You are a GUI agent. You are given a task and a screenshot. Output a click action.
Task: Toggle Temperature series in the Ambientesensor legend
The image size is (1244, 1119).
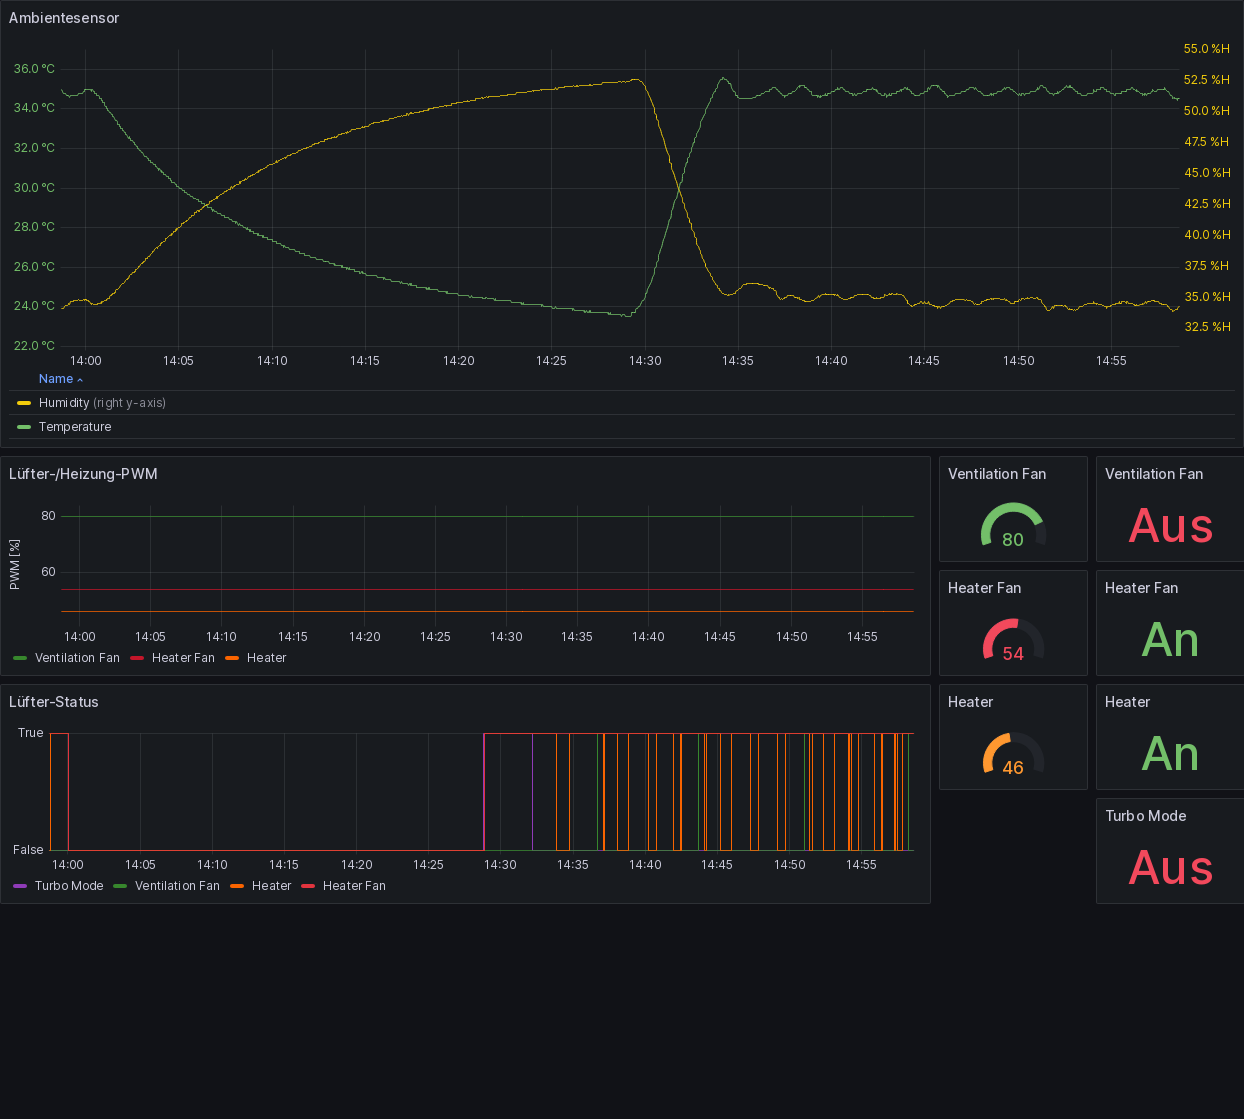click(x=75, y=427)
